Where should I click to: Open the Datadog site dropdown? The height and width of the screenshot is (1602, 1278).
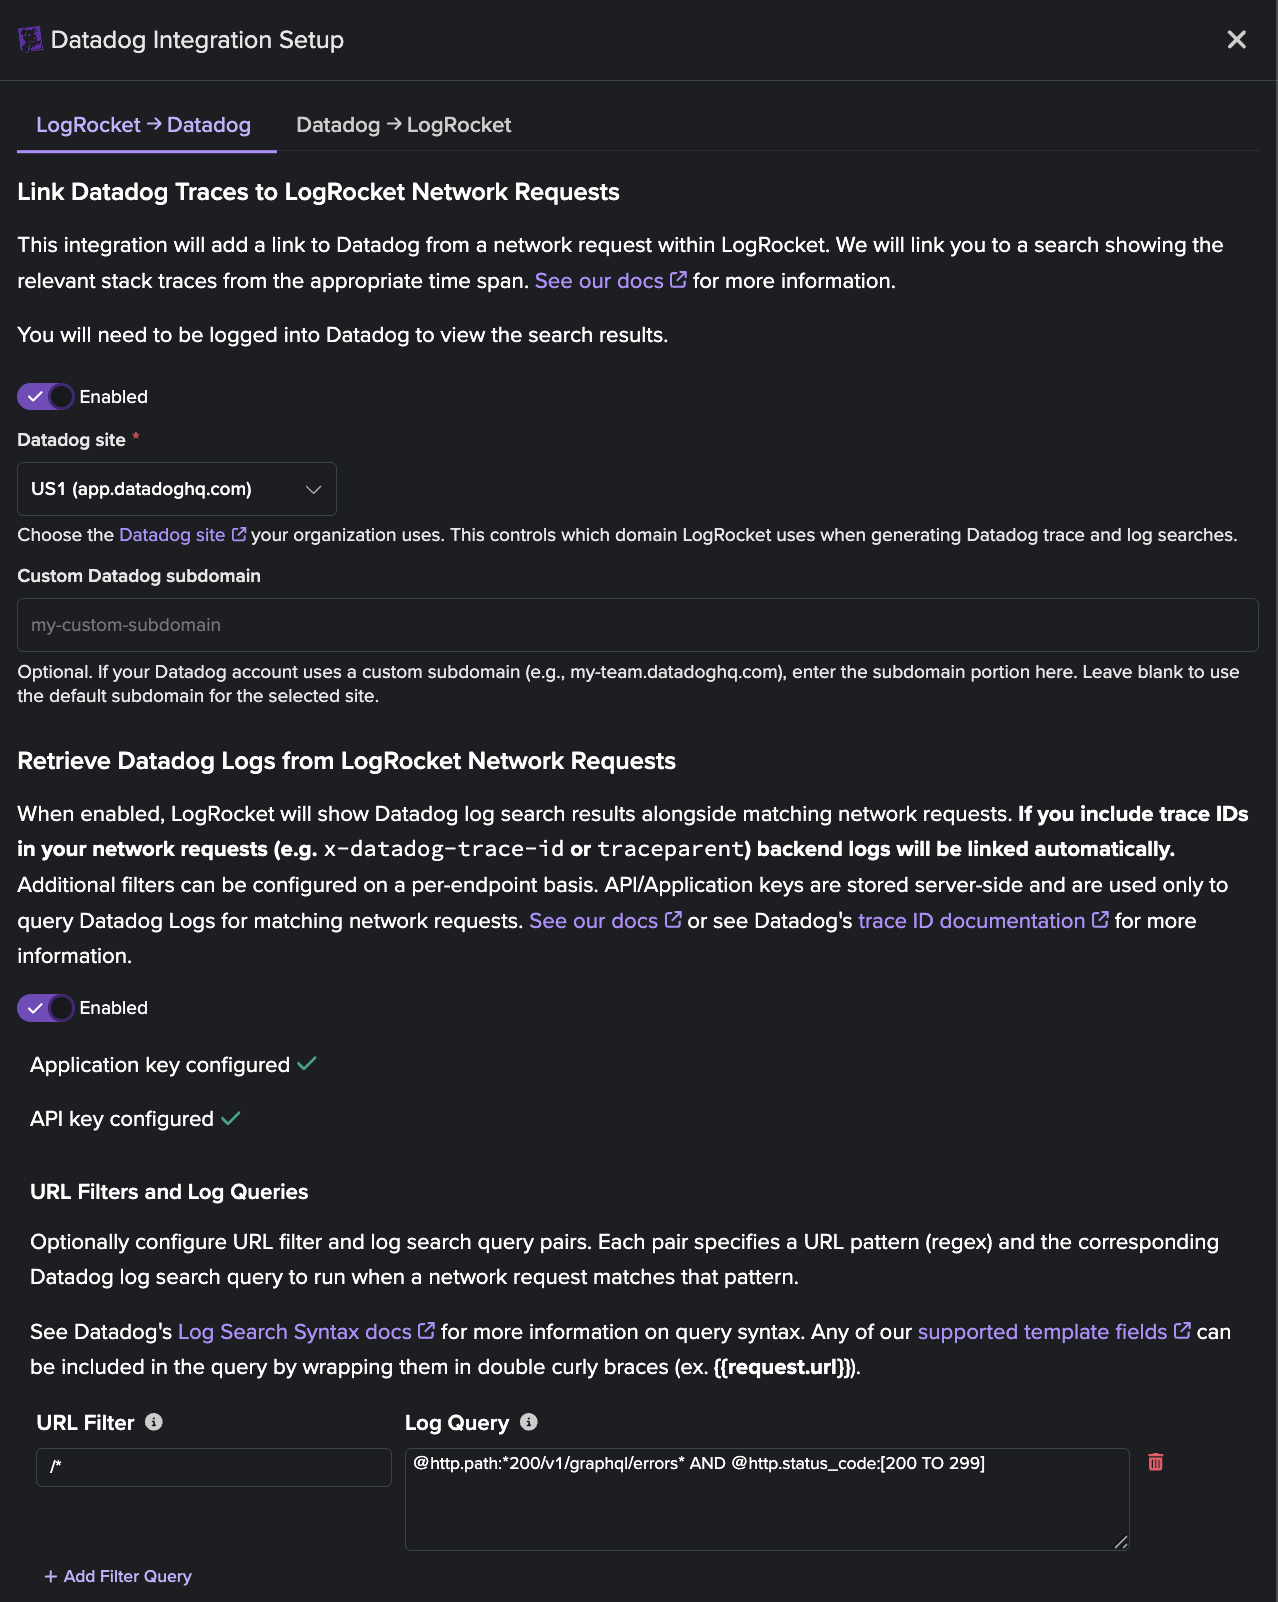[x=177, y=489]
